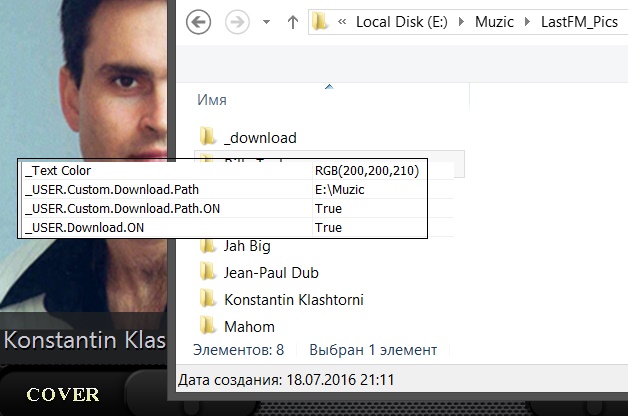Toggle the _USER.Custom.Download.Path.ON True value
This screenshot has width=628, height=416.
click(328, 209)
